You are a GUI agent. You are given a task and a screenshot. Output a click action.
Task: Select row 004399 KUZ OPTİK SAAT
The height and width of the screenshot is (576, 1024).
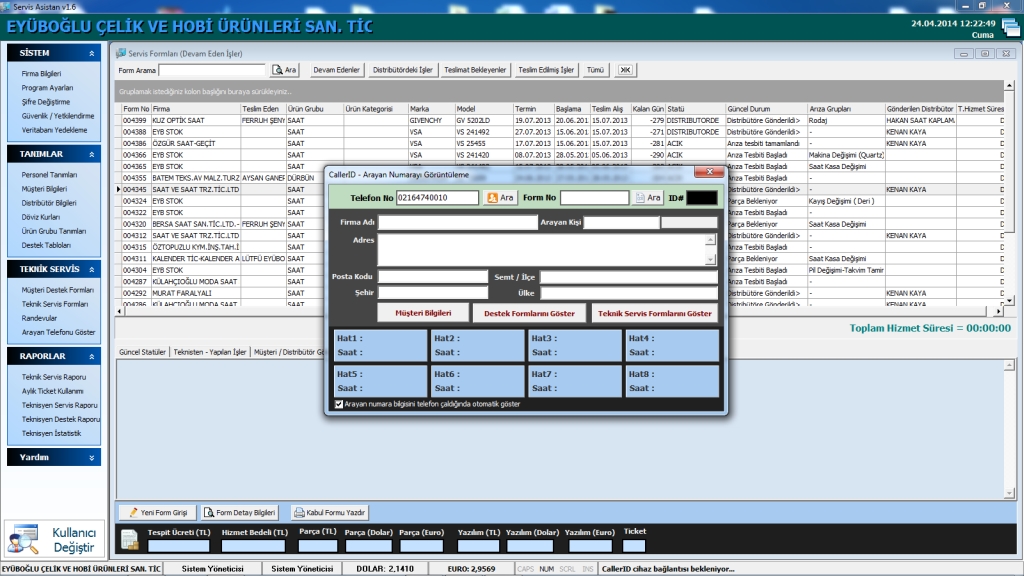562,121
